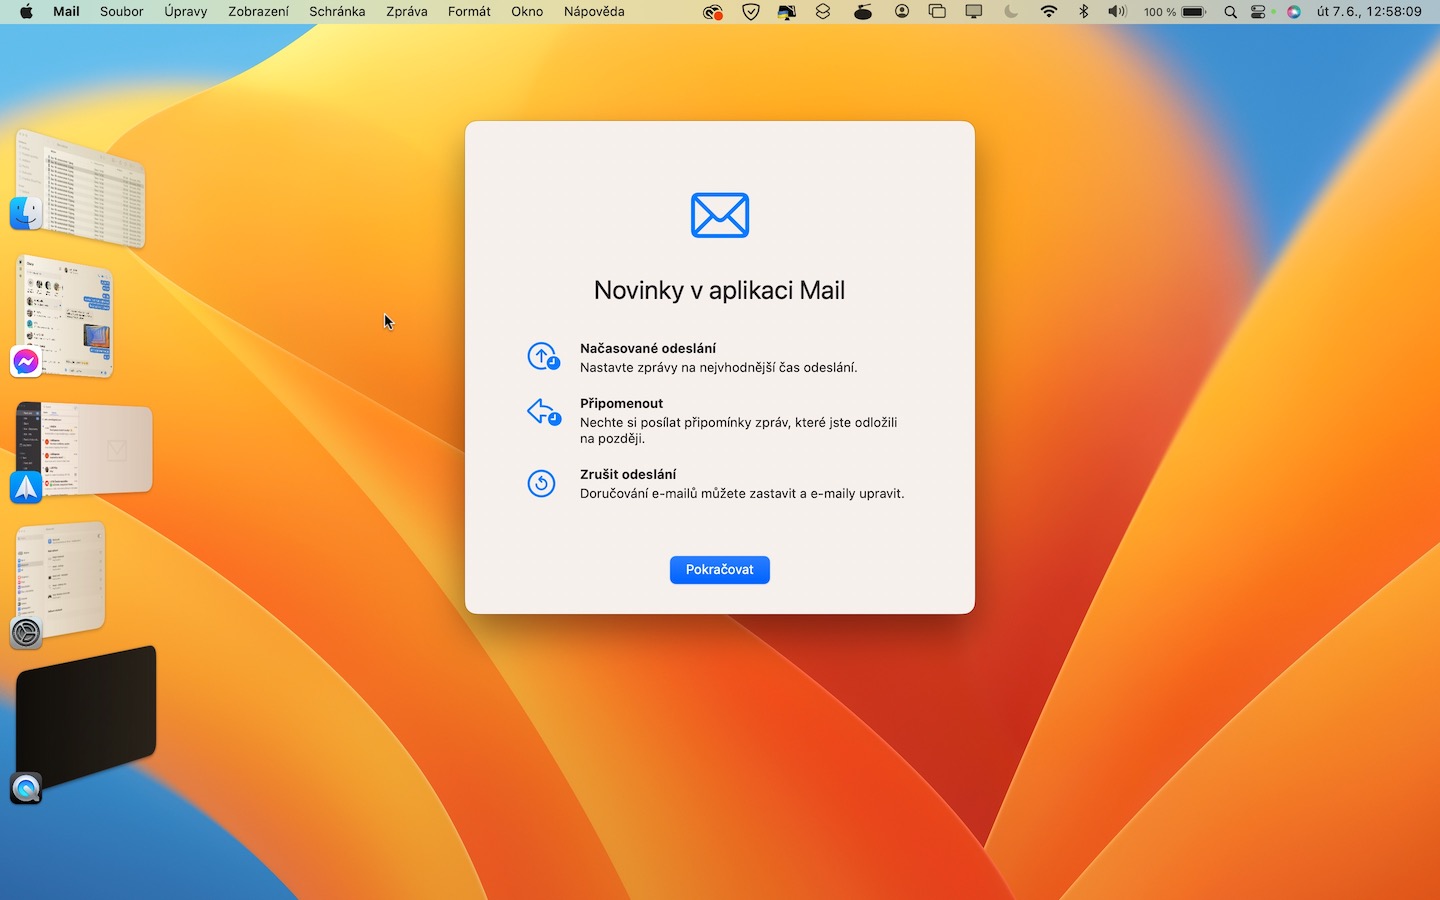Click the Creative Cloud menu bar icon
1440x900 pixels.
(x=712, y=12)
